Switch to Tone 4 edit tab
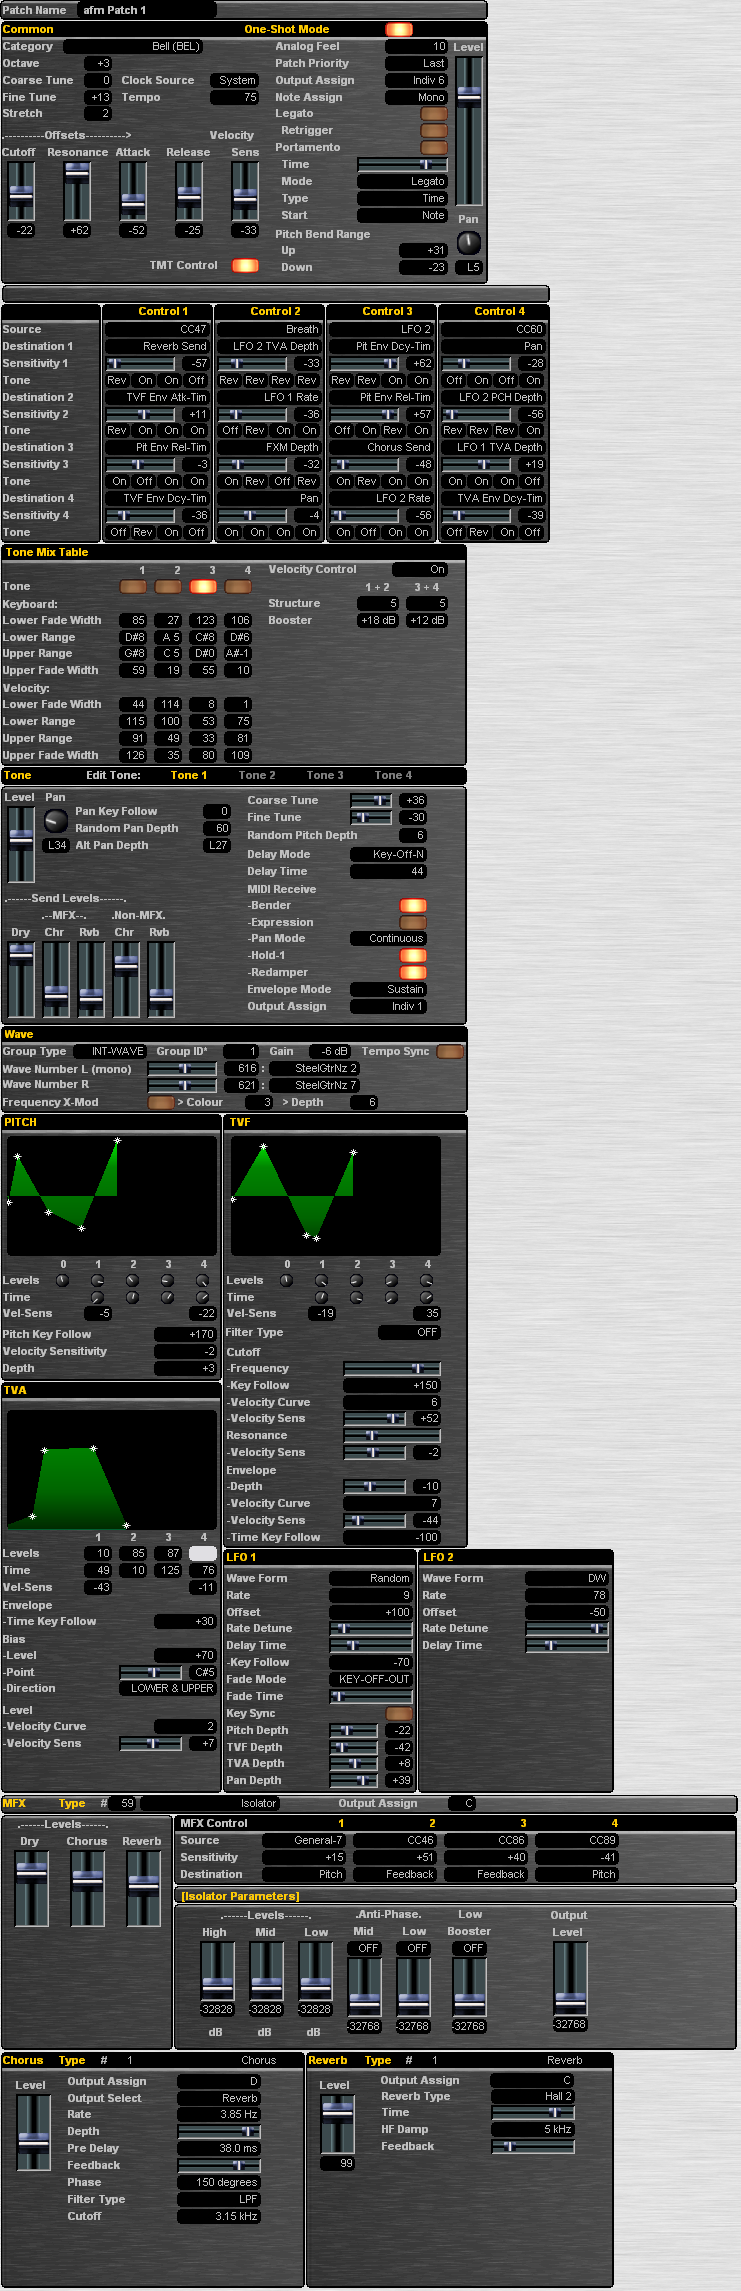This screenshot has height=2291, width=741. pos(393,775)
